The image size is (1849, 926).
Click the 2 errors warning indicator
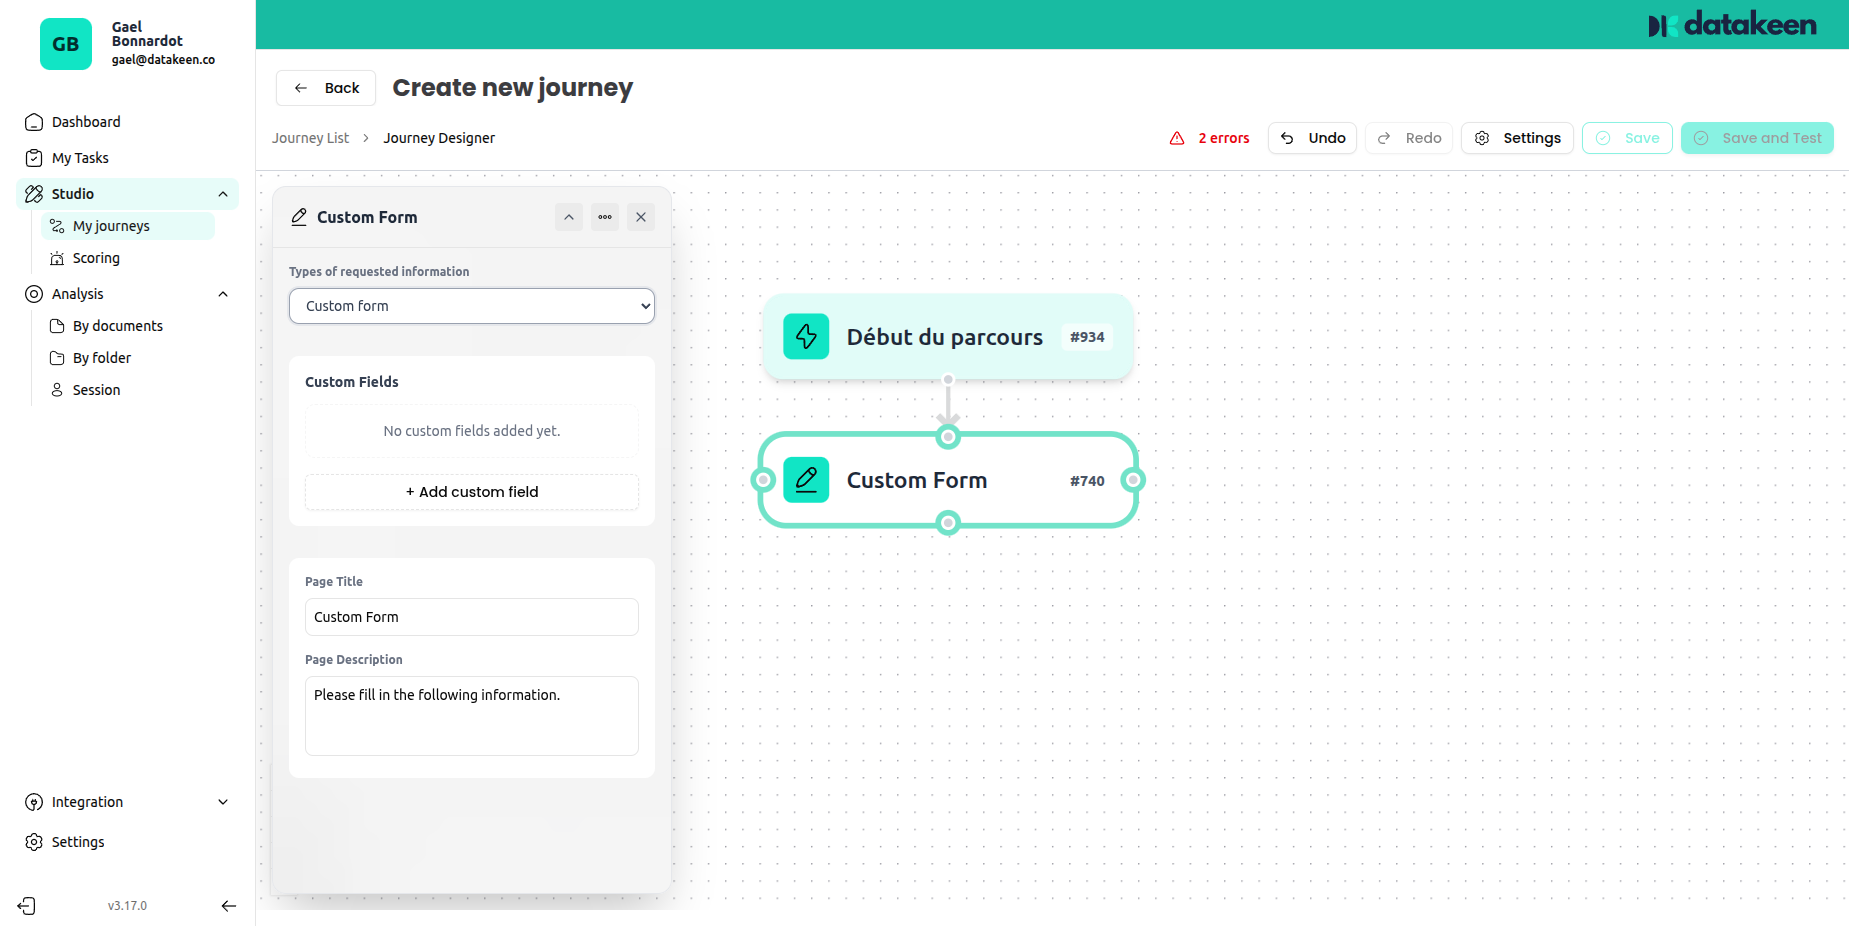click(x=1210, y=138)
